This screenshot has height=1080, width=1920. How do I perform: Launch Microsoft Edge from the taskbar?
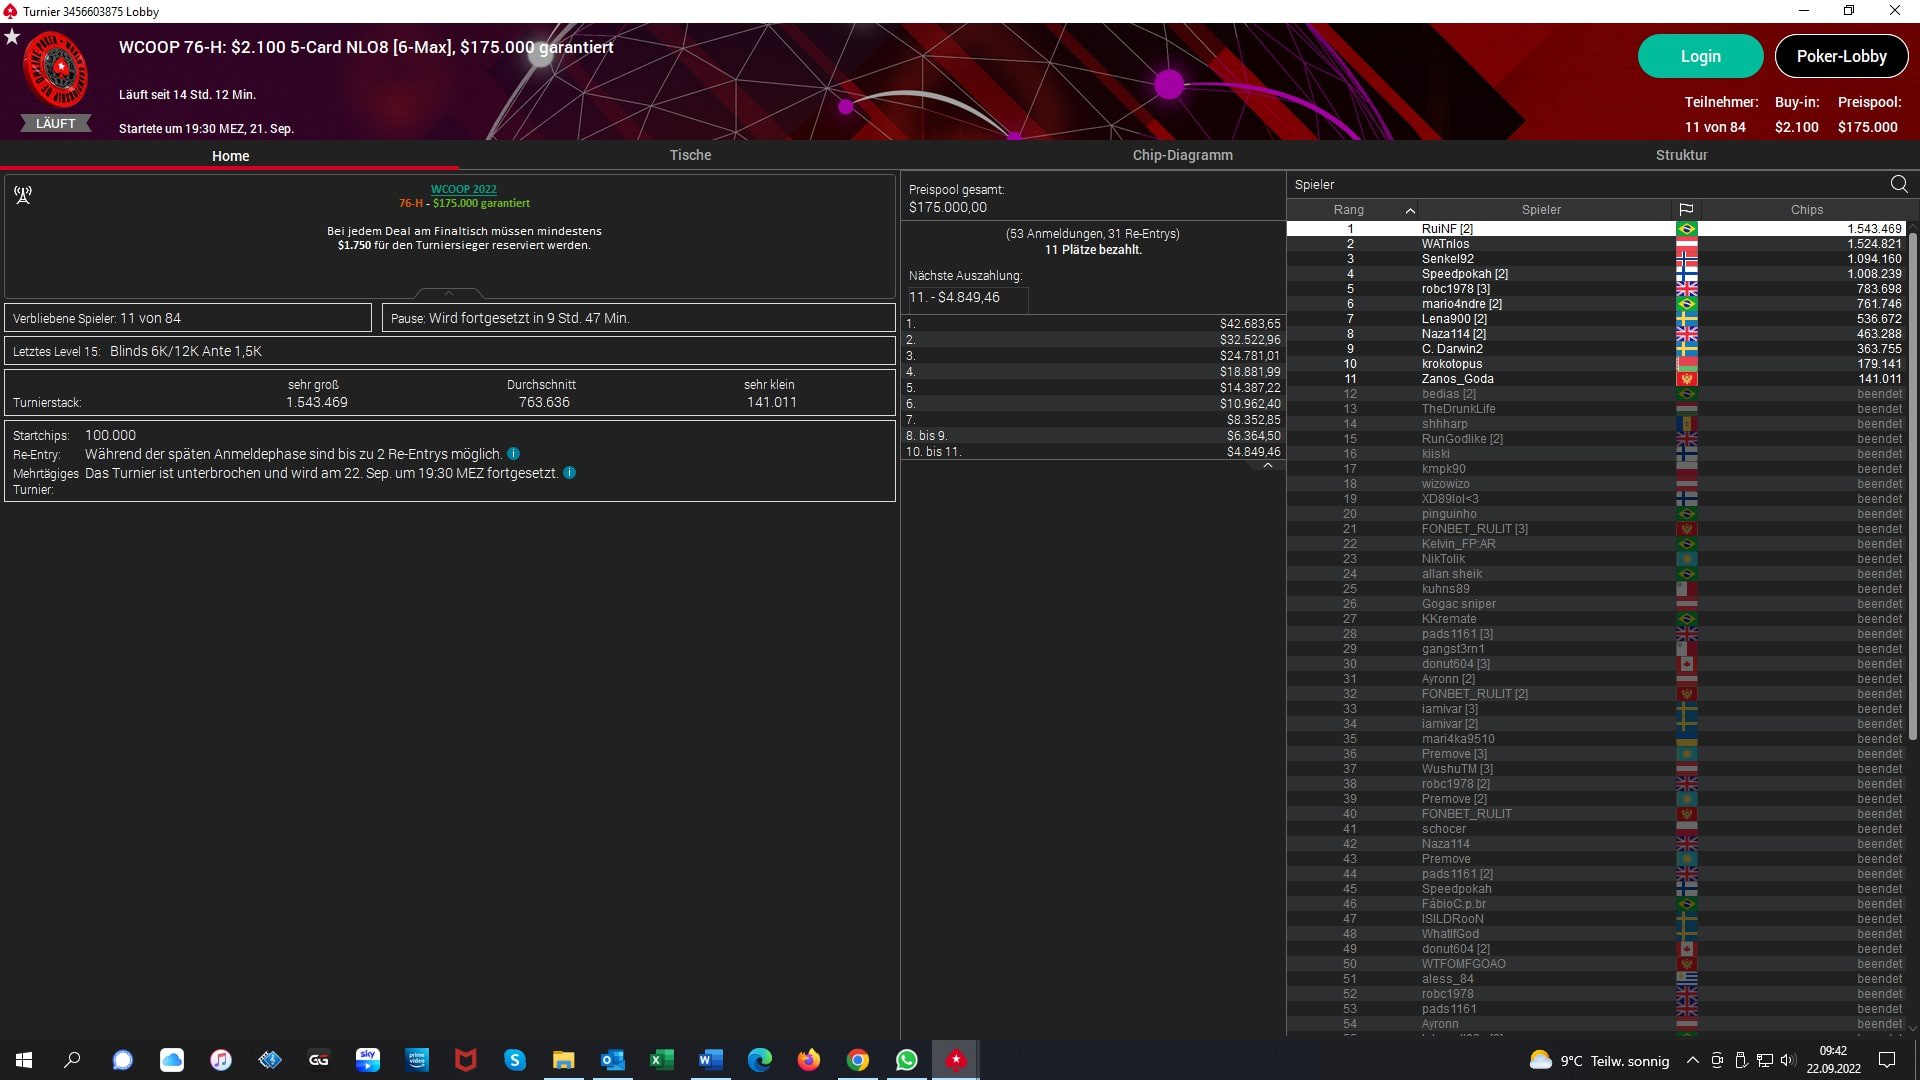click(759, 1060)
